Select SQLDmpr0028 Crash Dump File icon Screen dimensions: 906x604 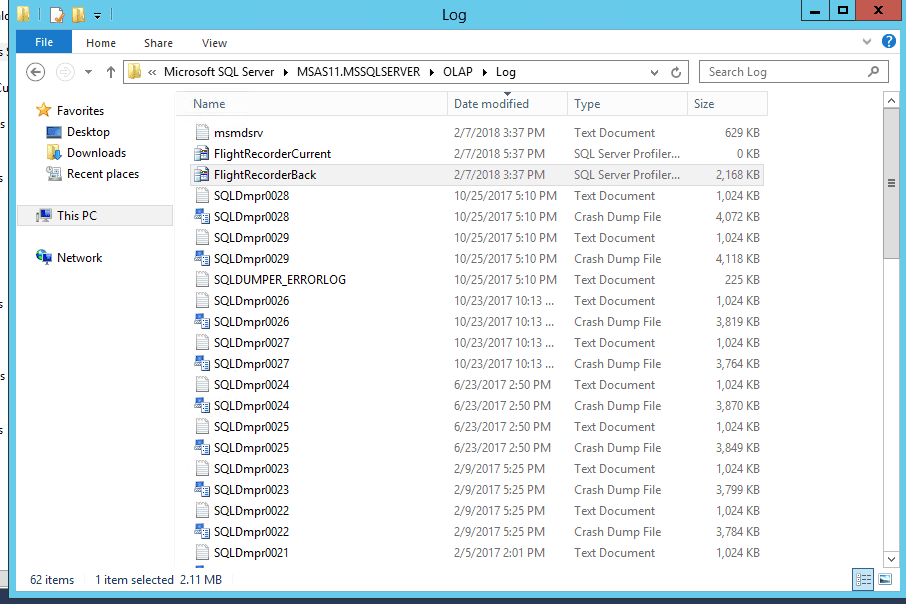click(x=202, y=216)
